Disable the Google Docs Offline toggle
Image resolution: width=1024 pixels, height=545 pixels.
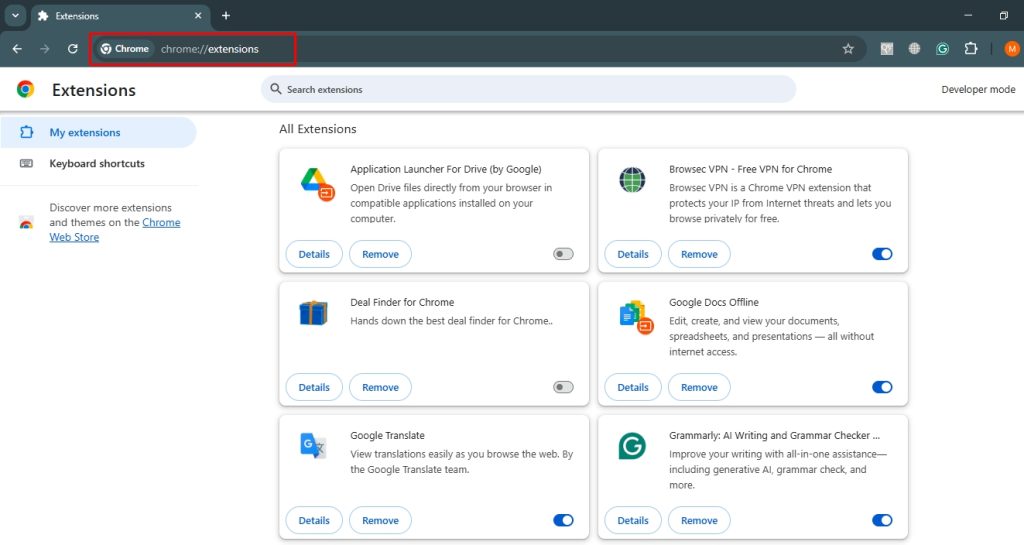coord(882,387)
